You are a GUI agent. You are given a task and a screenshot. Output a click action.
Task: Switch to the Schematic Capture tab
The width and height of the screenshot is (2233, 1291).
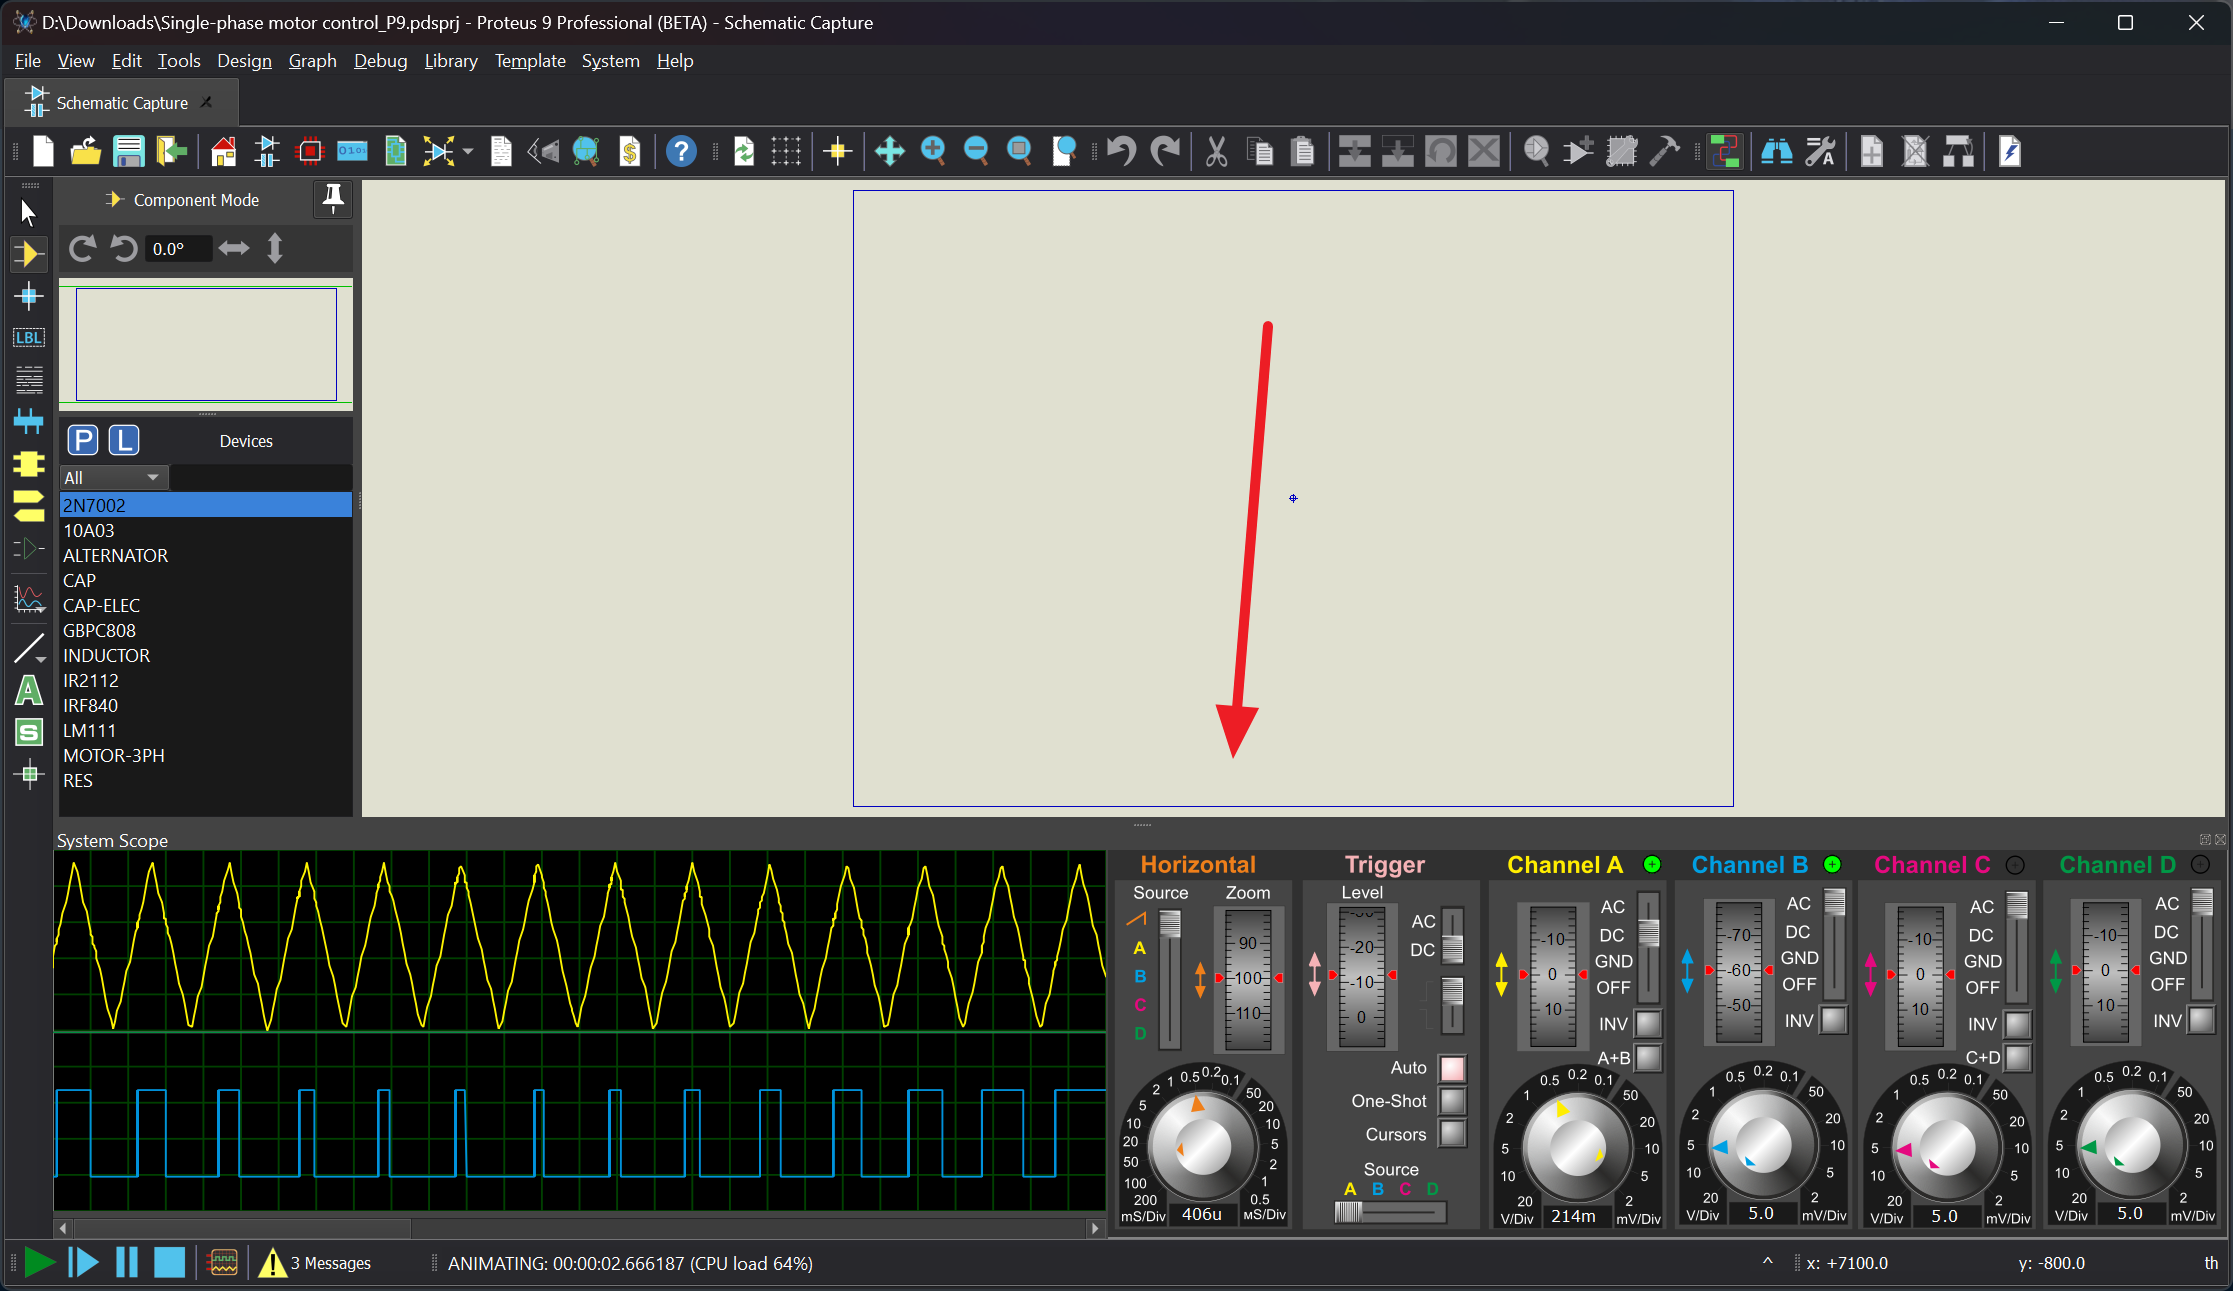click(x=120, y=102)
